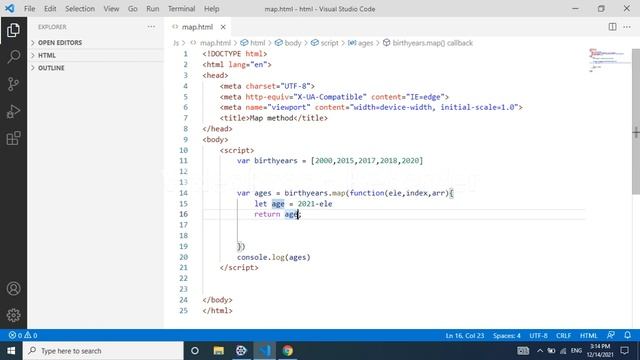The height and width of the screenshot is (360, 640).
Task: Change line endings via CRLF
Action: click(x=563, y=336)
